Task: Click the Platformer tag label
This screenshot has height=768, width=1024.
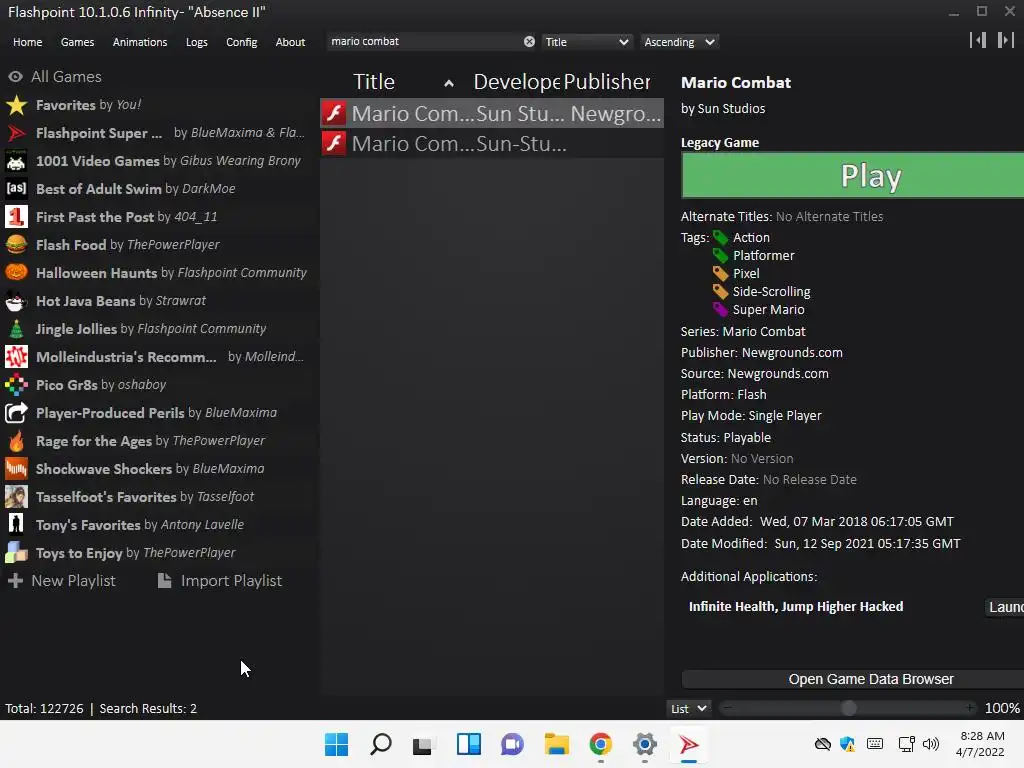Action: coord(763,255)
